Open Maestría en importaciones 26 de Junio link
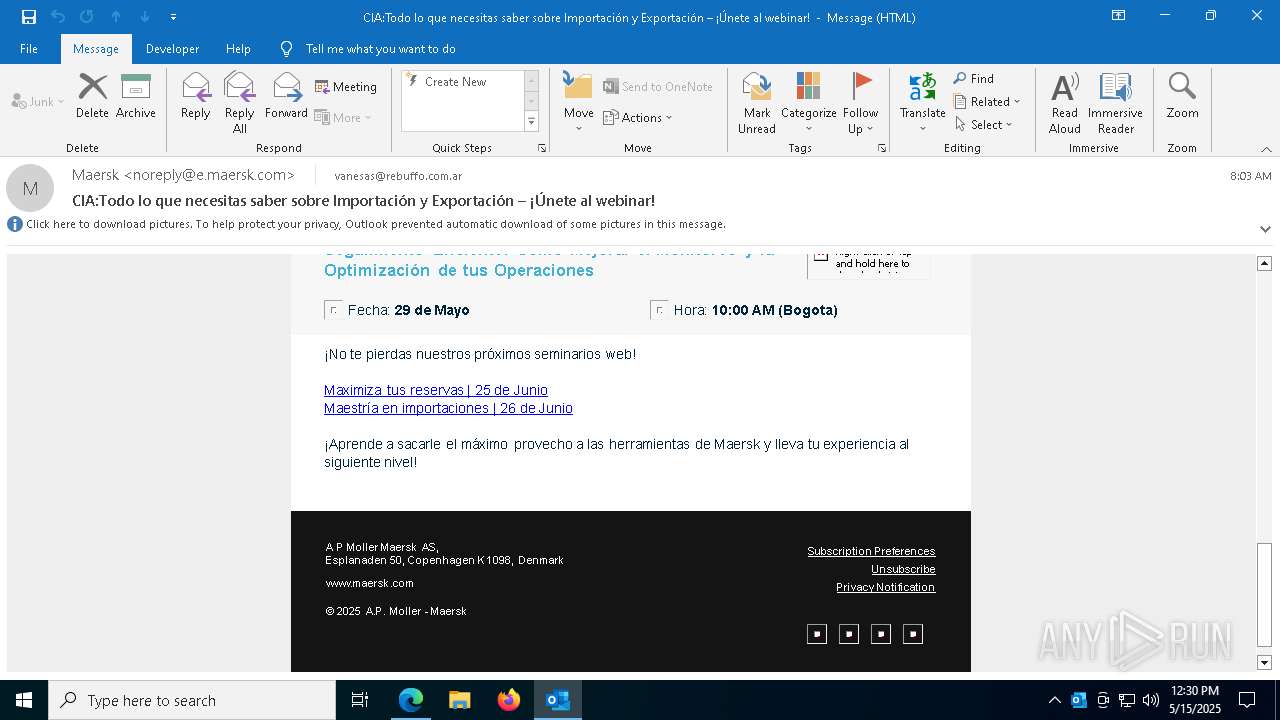The width and height of the screenshot is (1280, 720). 448,408
